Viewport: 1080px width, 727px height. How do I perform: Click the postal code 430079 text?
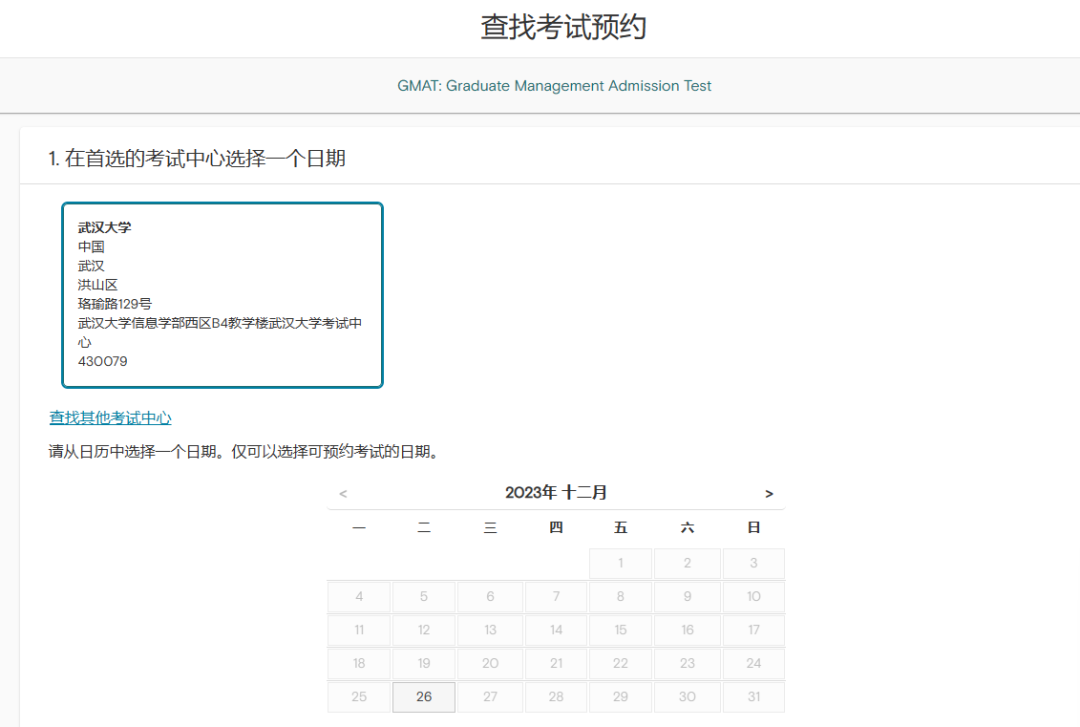pyautogui.click(x=103, y=361)
